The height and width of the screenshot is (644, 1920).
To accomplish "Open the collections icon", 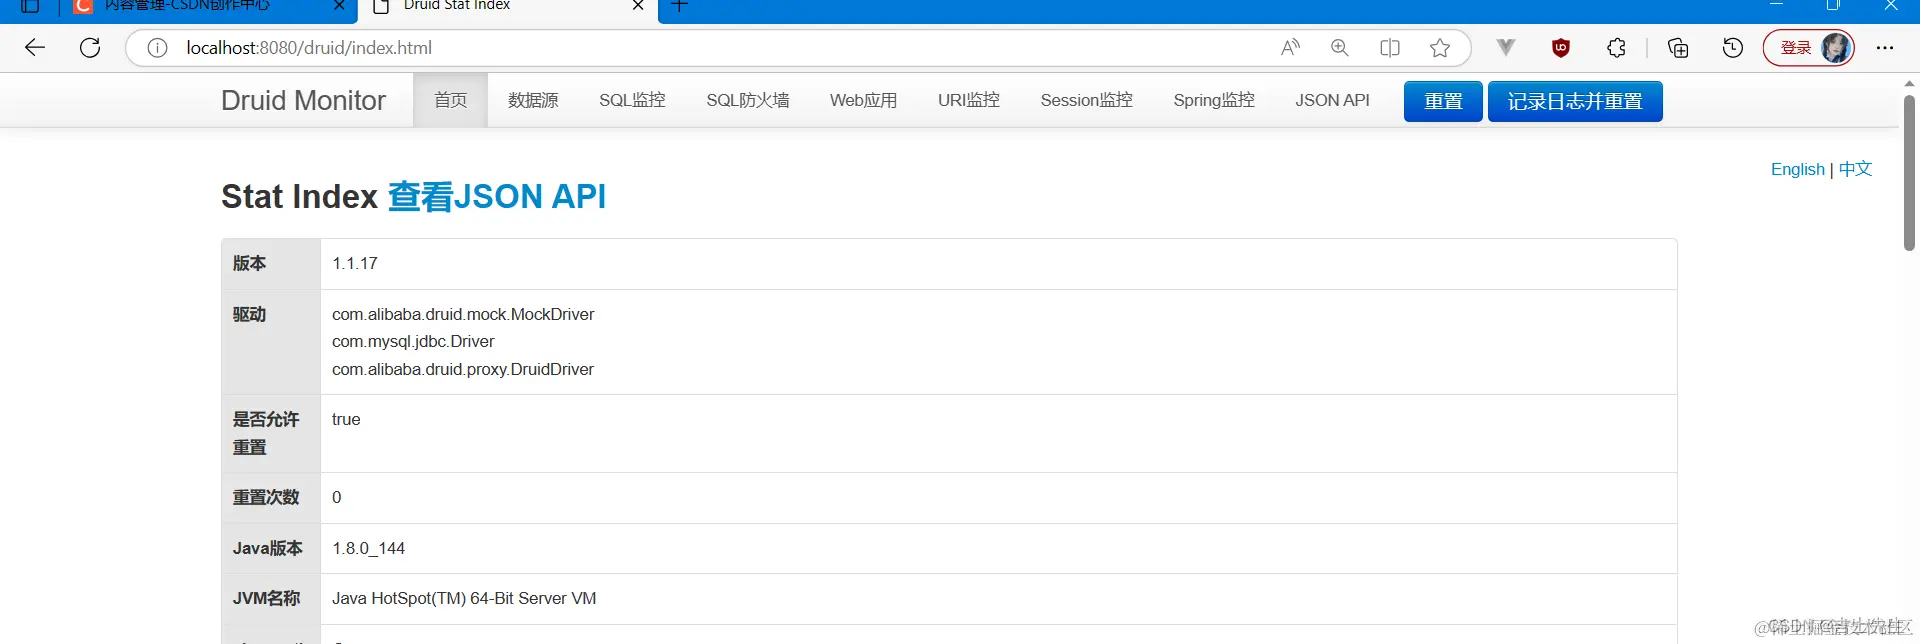I will pyautogui.click(x=1678, y=48).
